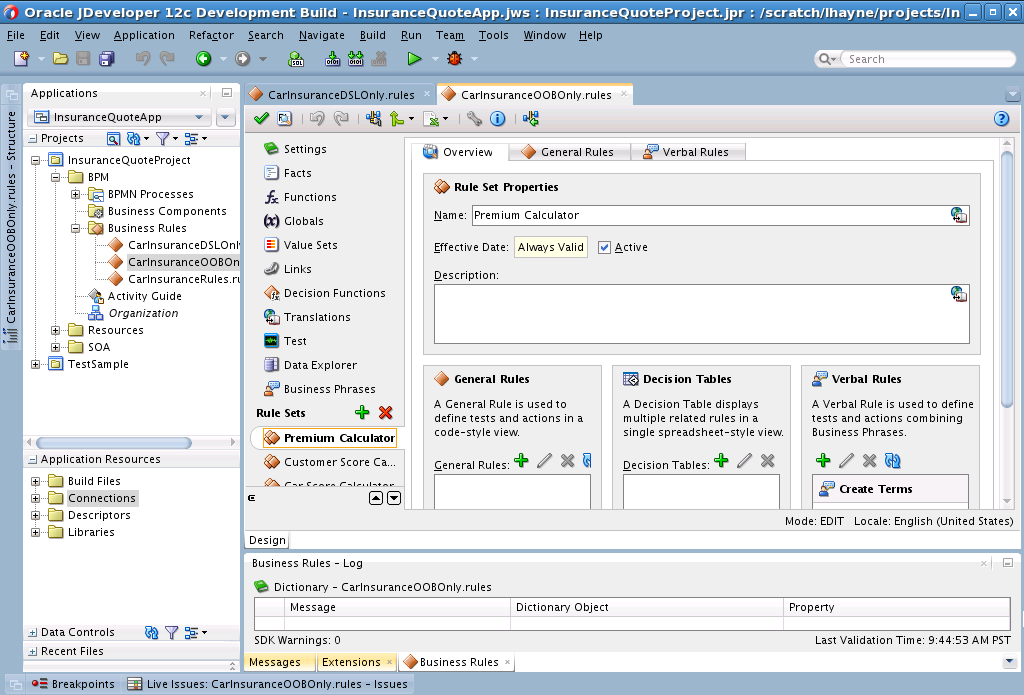The height and width of the screenshot is (695, 1024).
Task: Click the red Debug bug icon
Action: 455,59
